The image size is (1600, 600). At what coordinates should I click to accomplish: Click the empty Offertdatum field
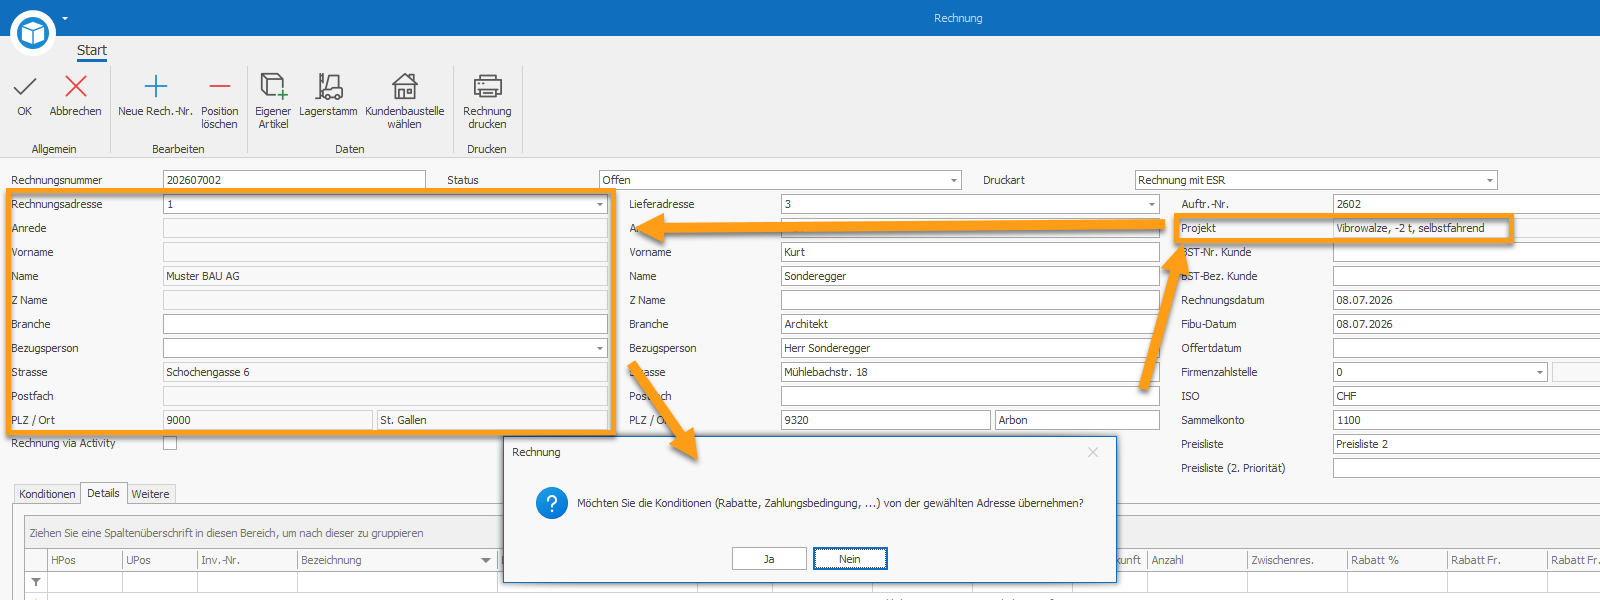click(1466, 348)
